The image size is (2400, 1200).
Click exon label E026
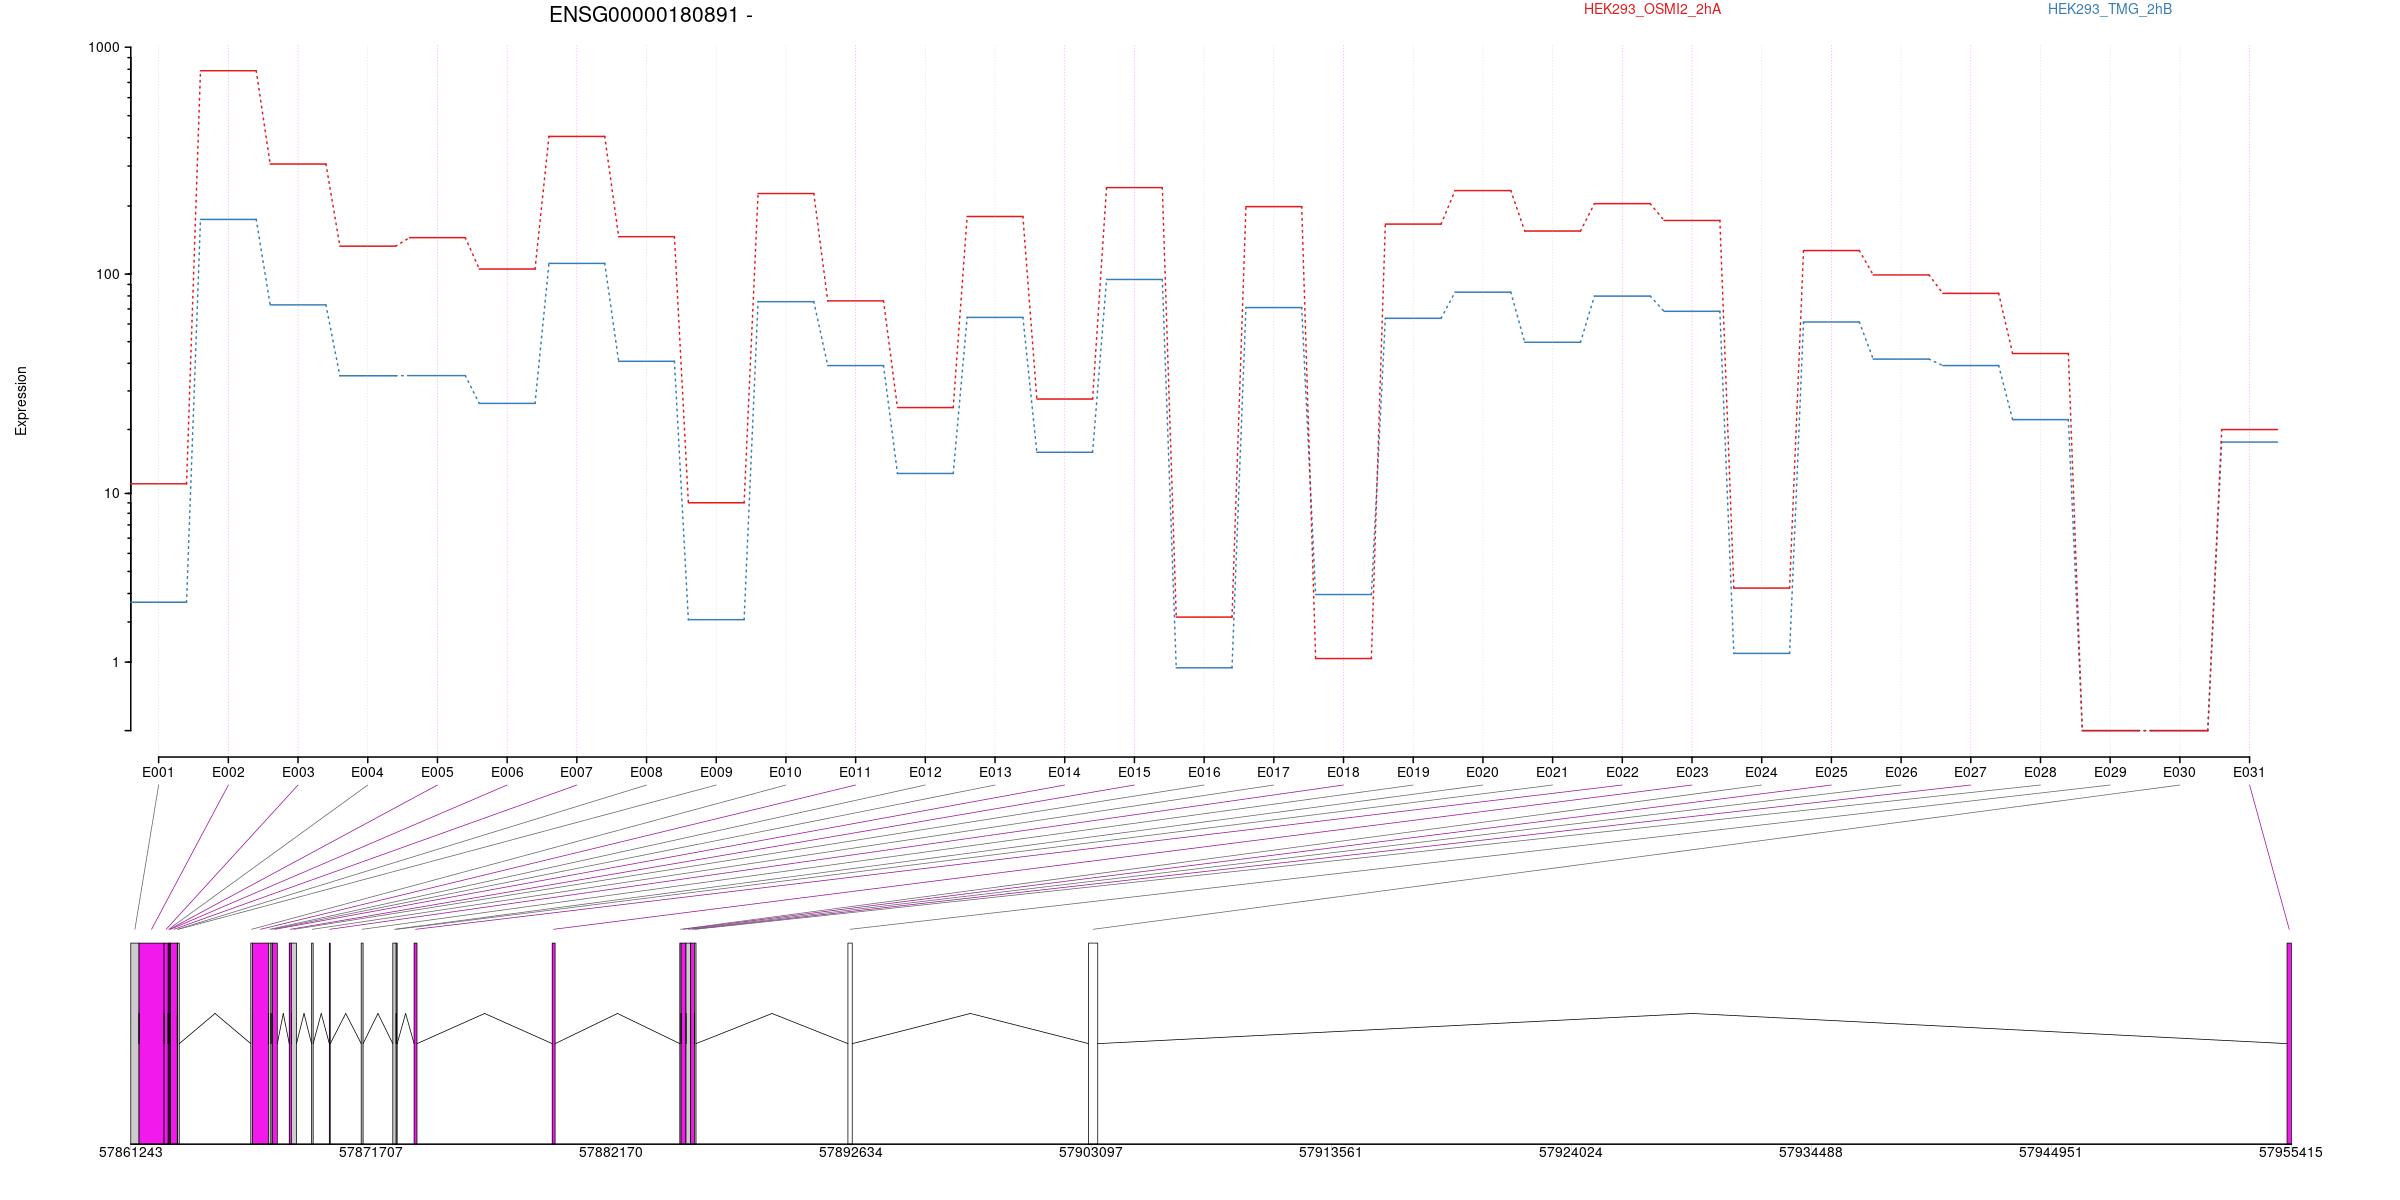[1901, 772]
